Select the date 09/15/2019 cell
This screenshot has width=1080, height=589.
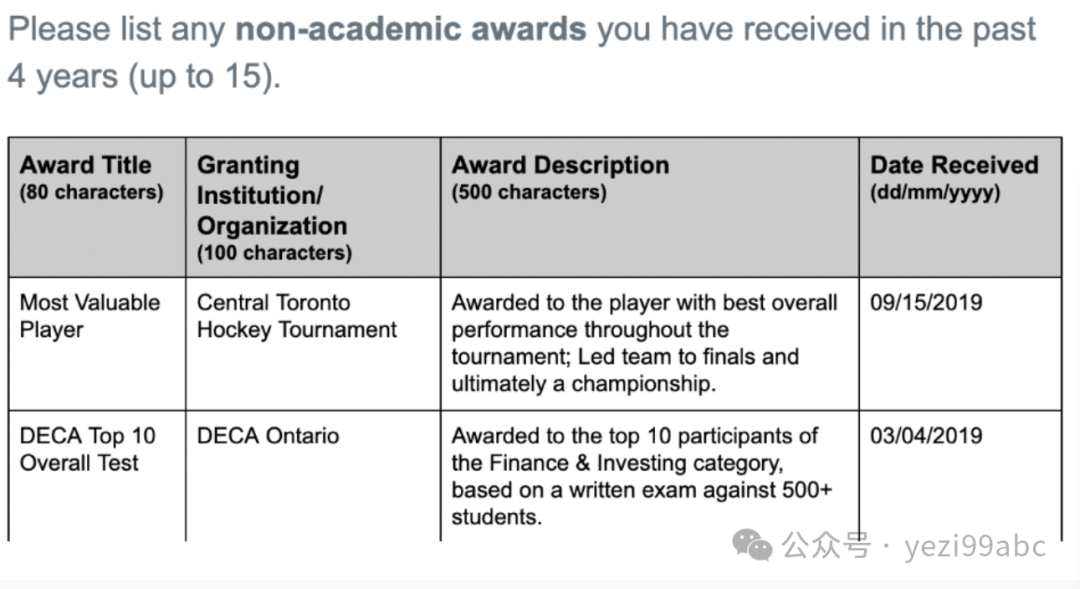(961, 344)
